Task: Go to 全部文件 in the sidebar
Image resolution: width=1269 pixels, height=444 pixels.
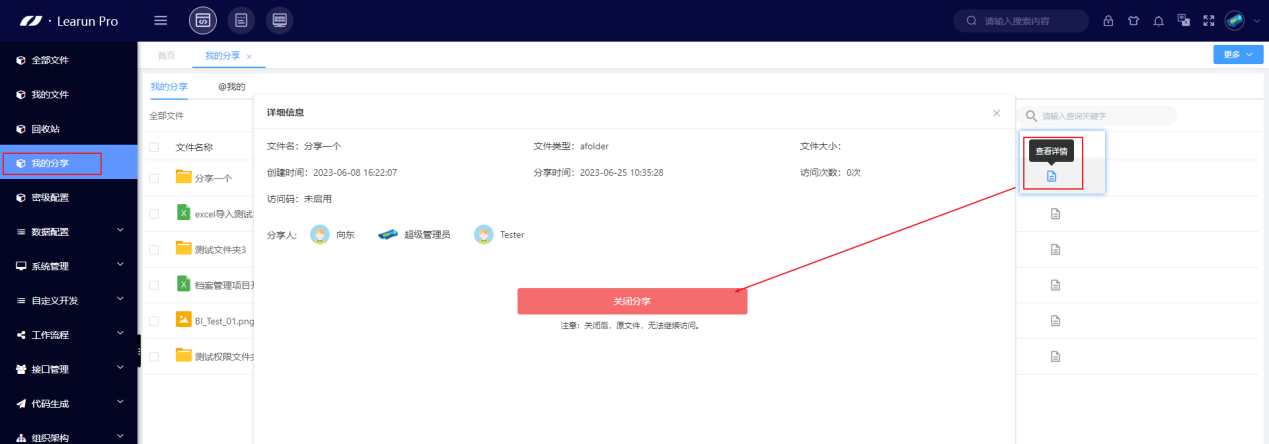Action: click(69, 60)
